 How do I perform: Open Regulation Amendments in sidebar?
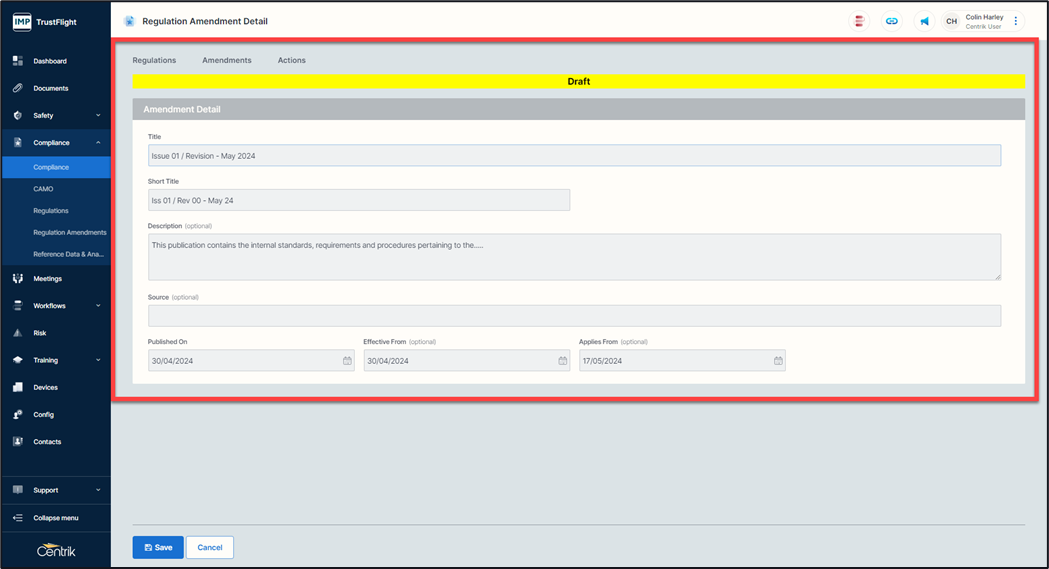point(69,233)
